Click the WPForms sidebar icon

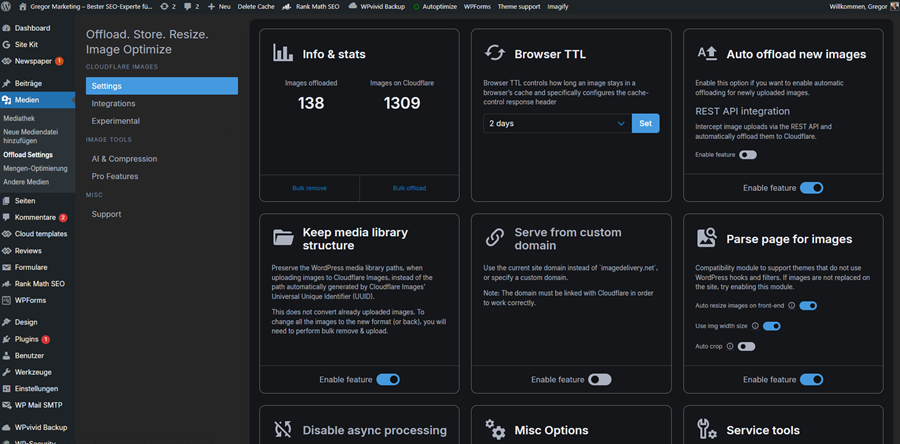pyautogui.click(x=6, y=300)
